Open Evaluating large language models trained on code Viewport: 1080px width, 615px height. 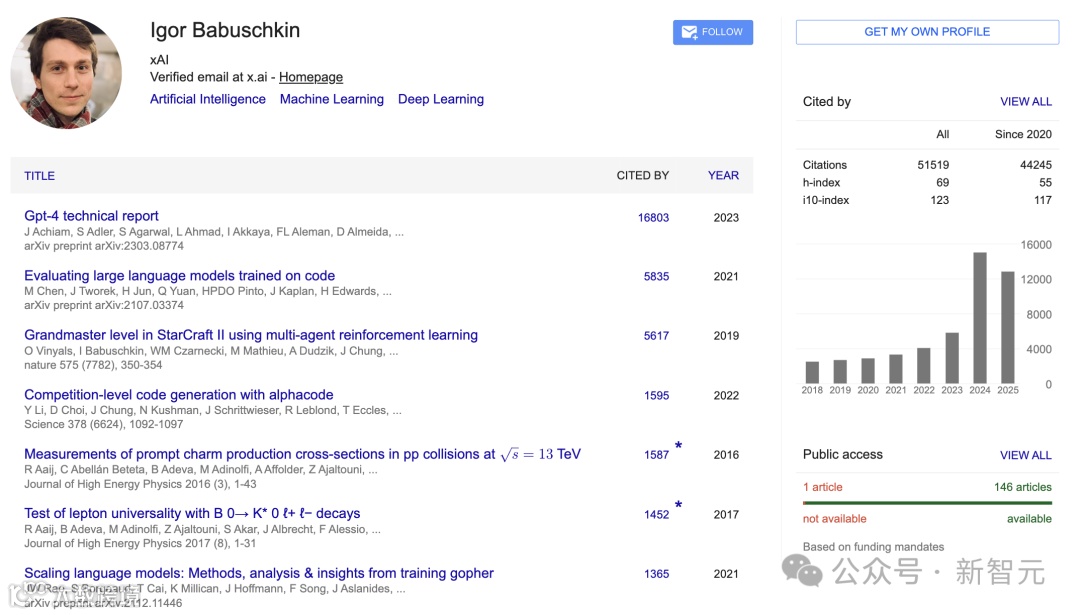179,275
